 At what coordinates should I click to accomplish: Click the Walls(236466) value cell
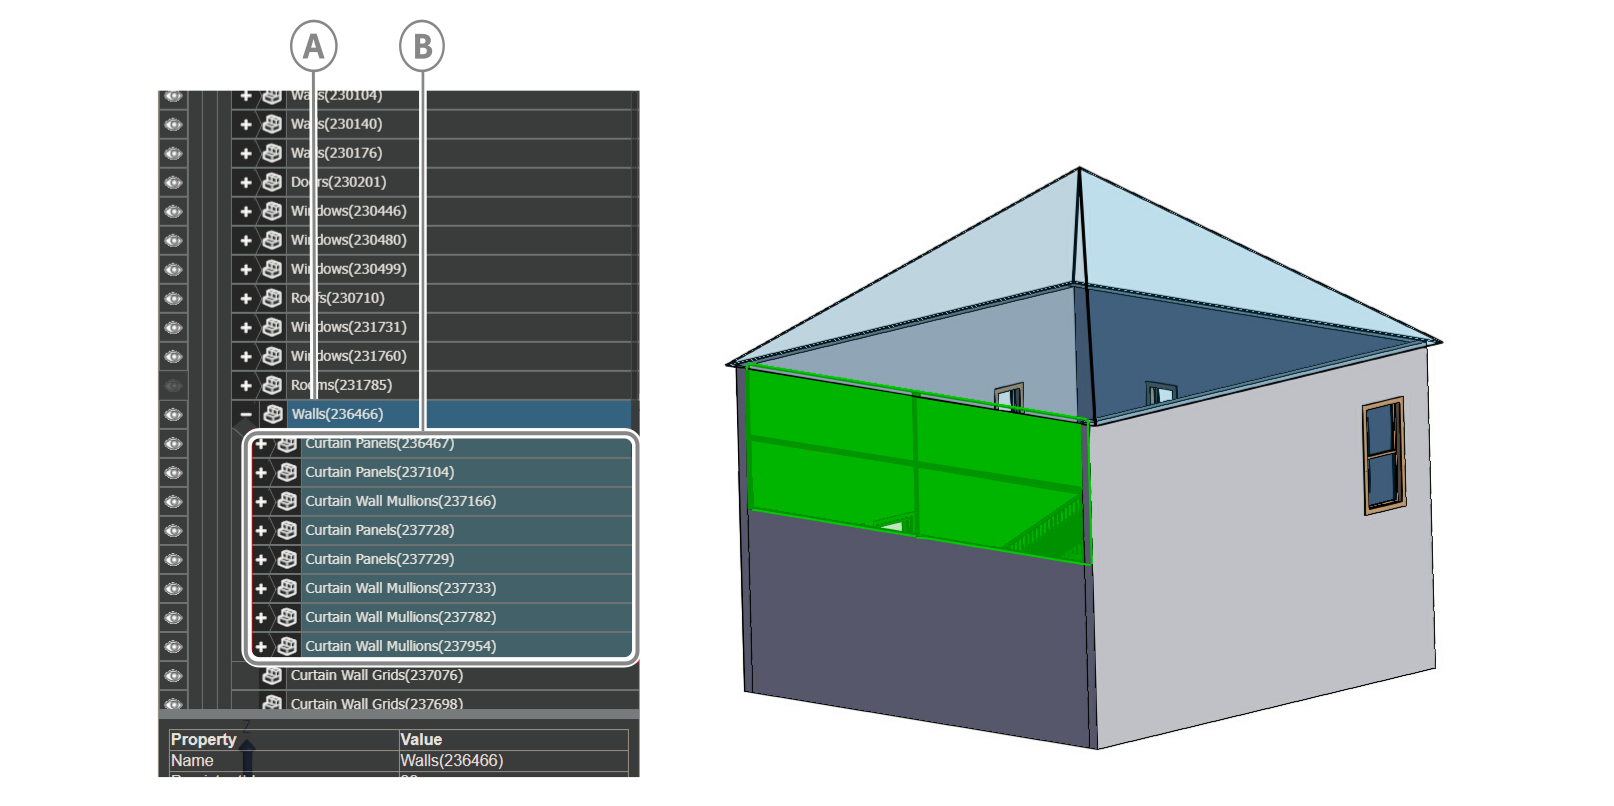click(x=514, y=761)
